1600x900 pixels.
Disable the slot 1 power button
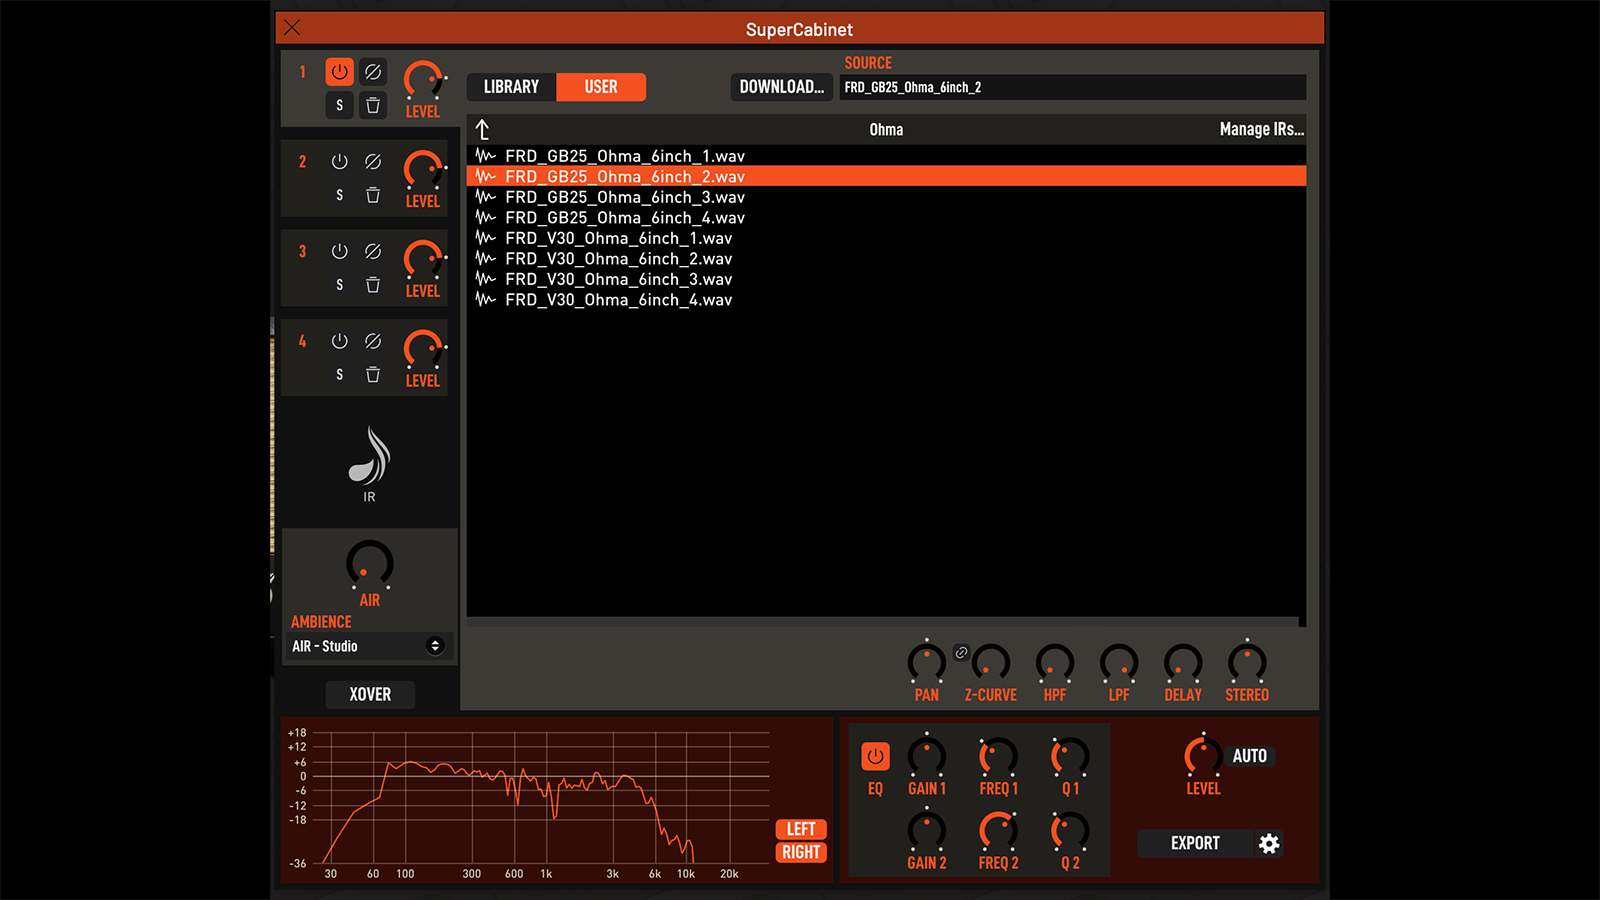[340, 72]
